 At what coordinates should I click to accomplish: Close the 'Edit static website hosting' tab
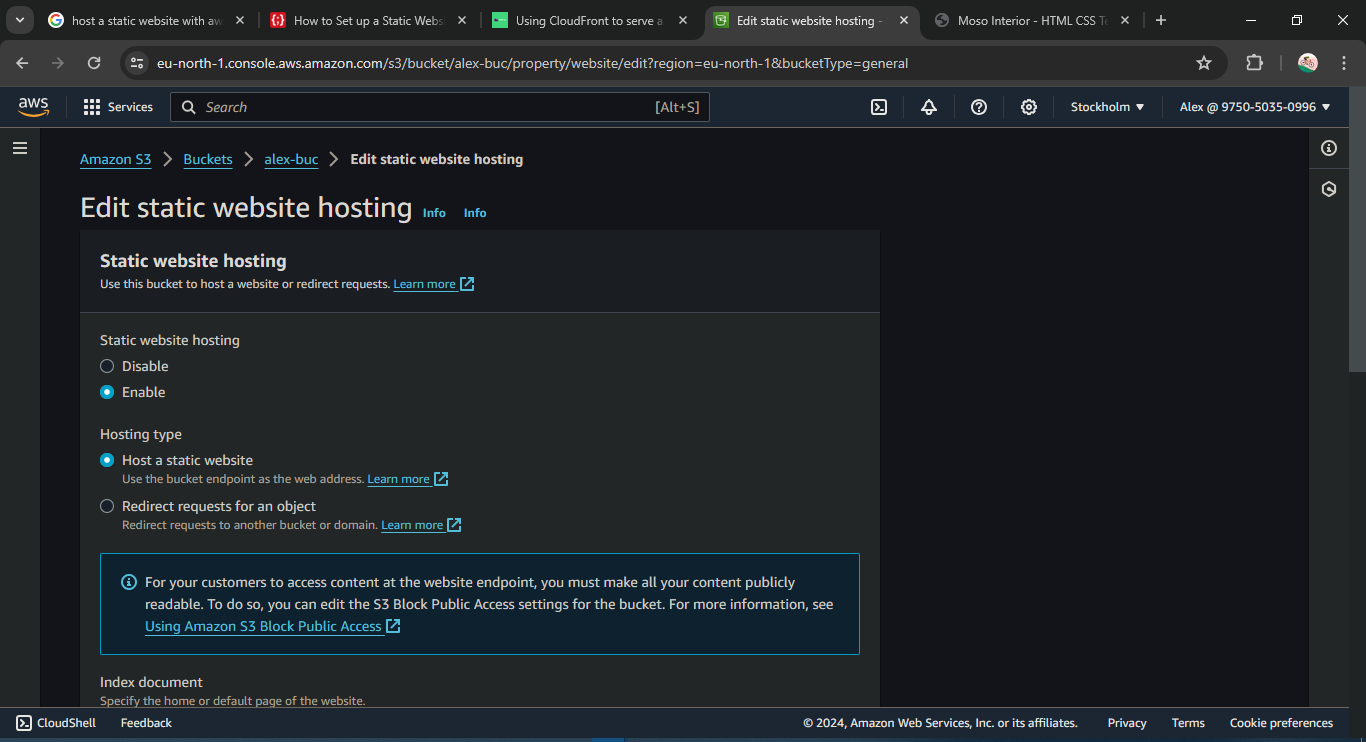(x=903, y=20)
